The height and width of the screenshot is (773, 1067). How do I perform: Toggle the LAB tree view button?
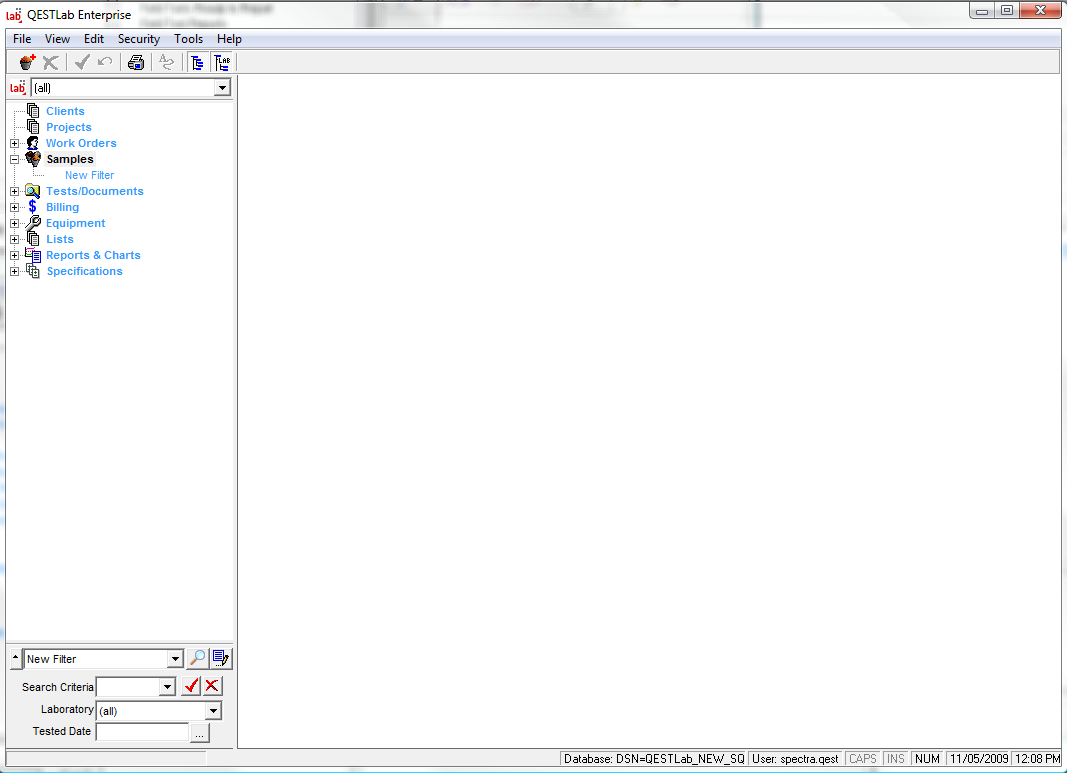222,62
